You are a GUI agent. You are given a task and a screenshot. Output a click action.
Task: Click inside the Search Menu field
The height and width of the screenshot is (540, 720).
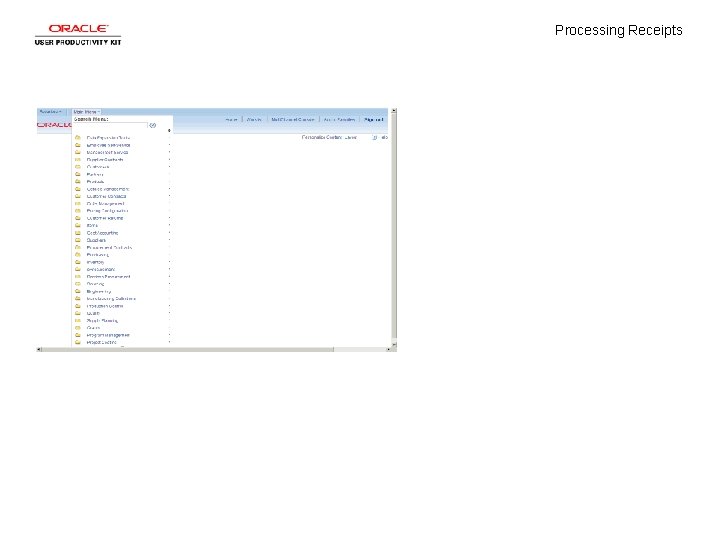pos(111,125)
